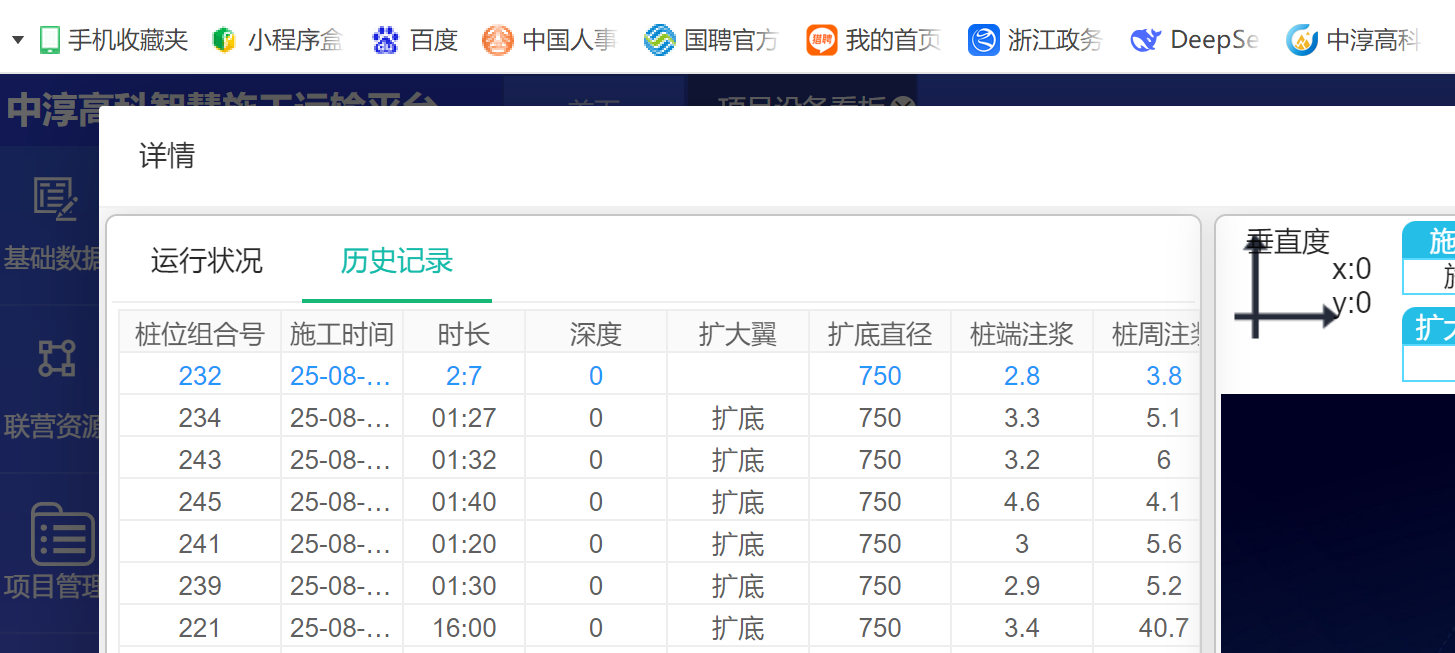Click the 我的首页 bookmark link

pos(892,40)
